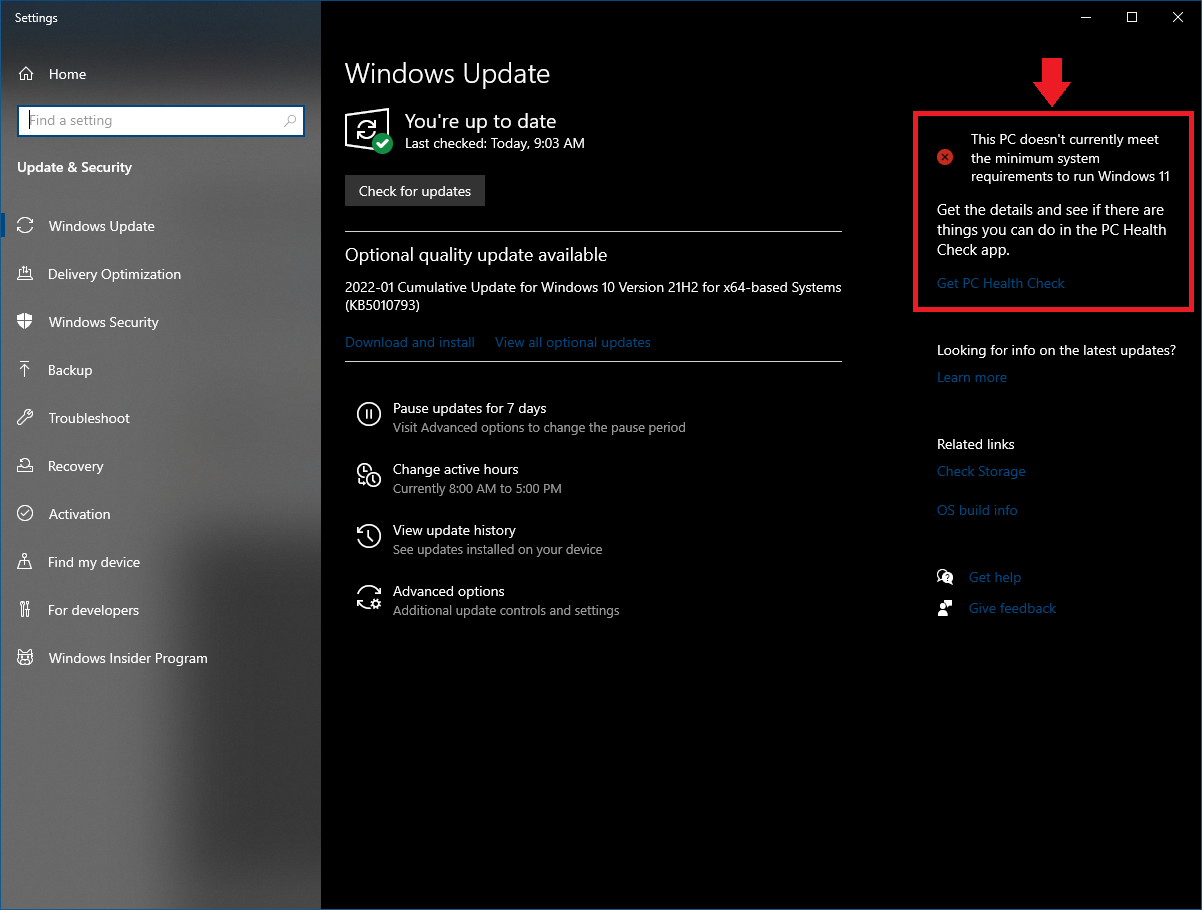
Task: Click the Find my device person icon
Action: point(26,562)
